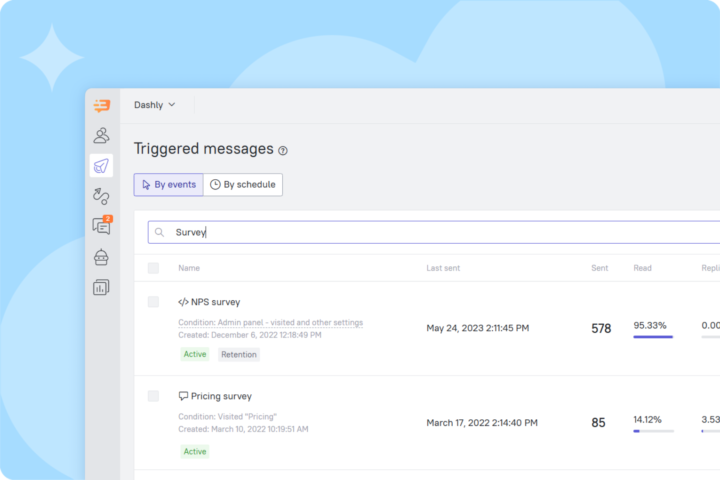
Task: Switch to the By schedule tab
Action: point(243,185)
